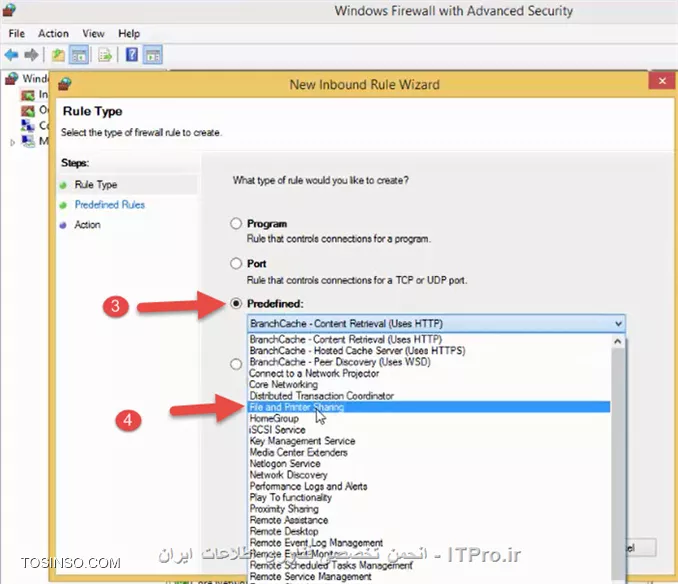Select the Monitoring tree icon

pyautogui.click(x=29, y=141)
